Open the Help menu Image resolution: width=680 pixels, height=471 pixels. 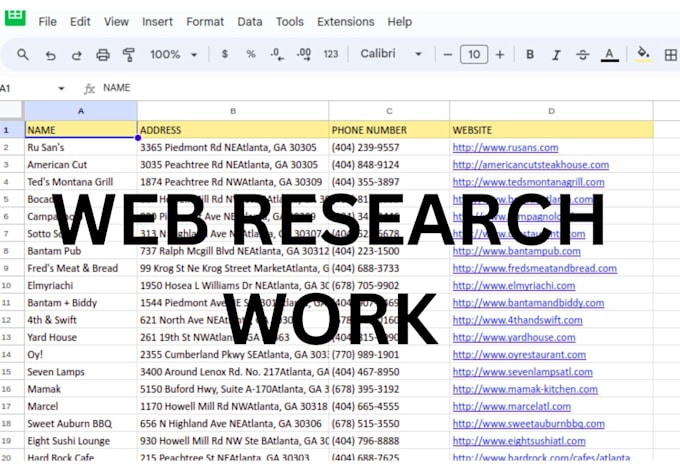pyautogui.click(x=400, y=22)
